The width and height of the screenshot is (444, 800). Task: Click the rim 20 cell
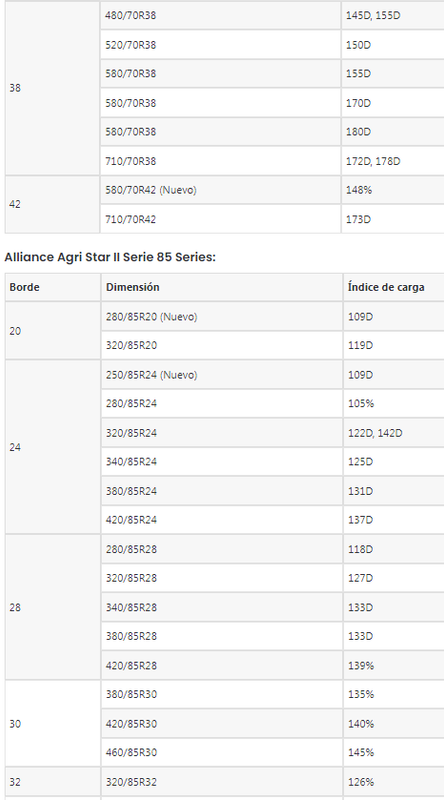coord(53,331)
